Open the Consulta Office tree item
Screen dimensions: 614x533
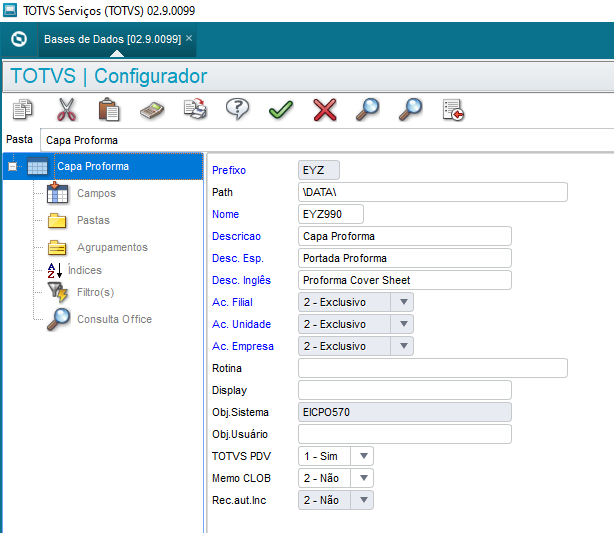[114, 319]
